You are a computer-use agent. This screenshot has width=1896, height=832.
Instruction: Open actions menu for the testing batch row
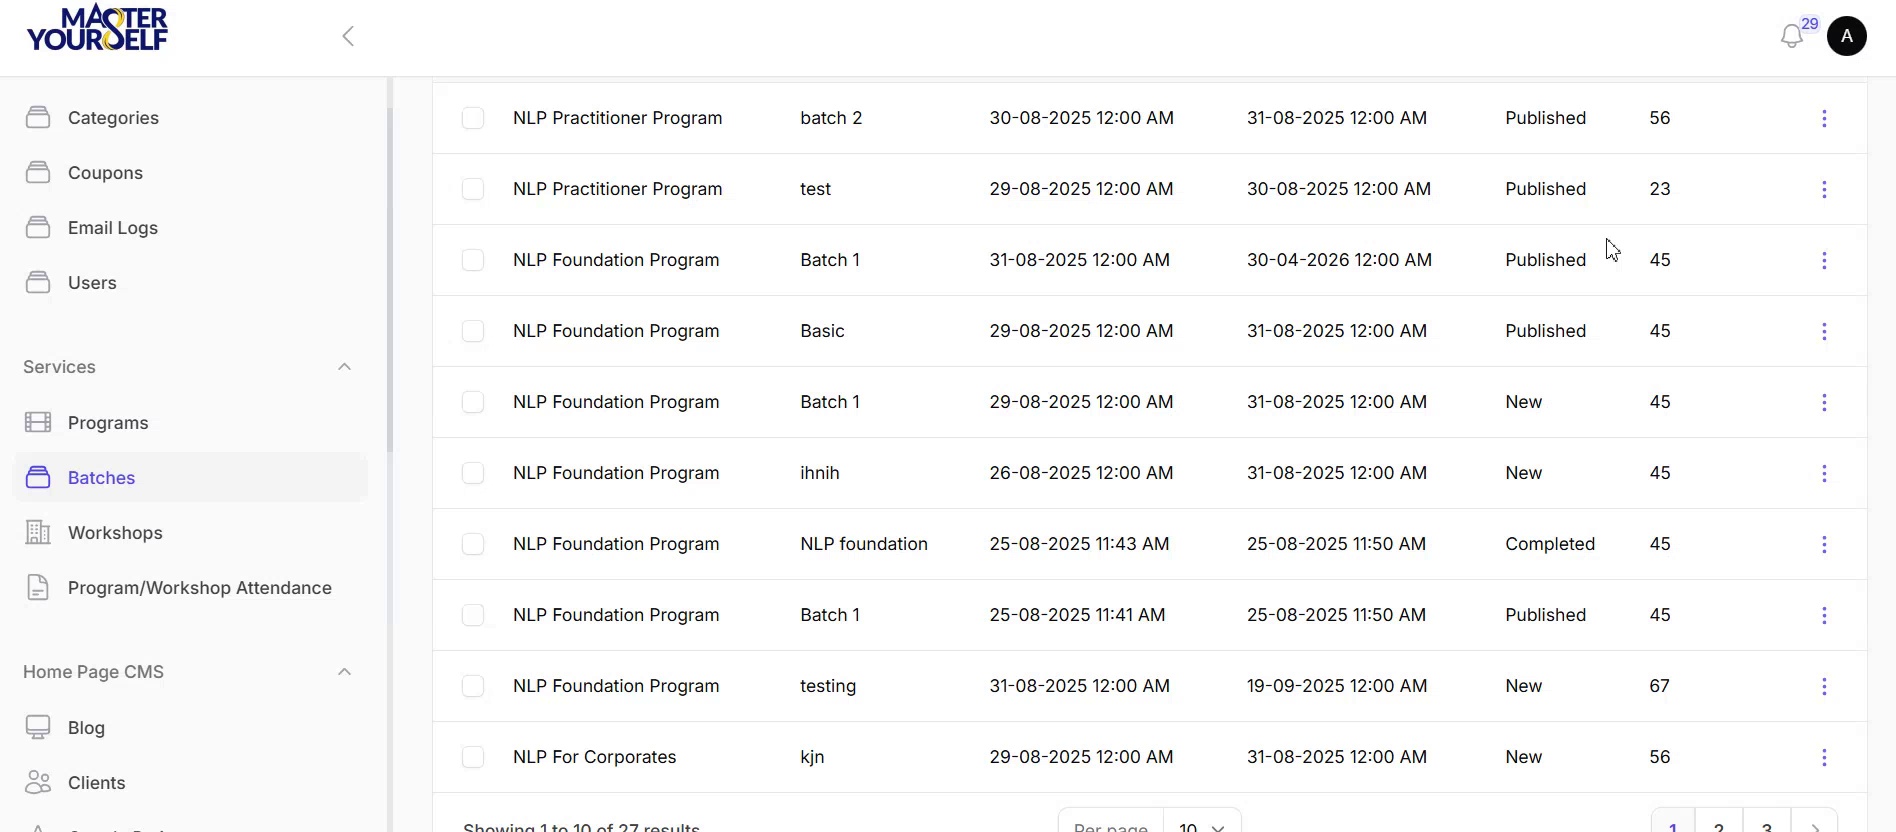(1824, 686)
